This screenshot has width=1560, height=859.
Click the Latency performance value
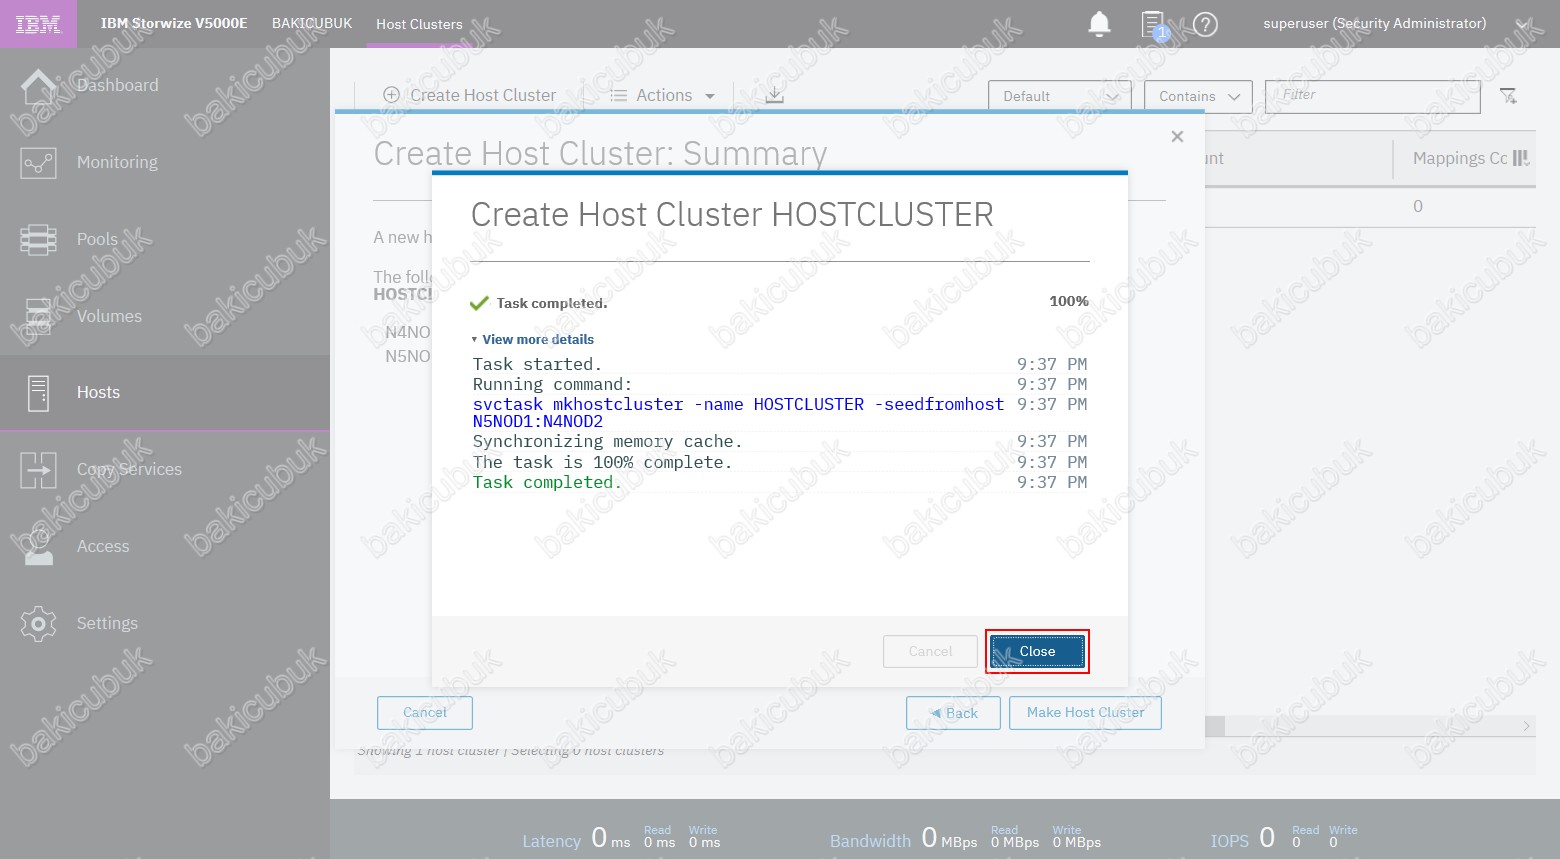[x=611, y=838]
